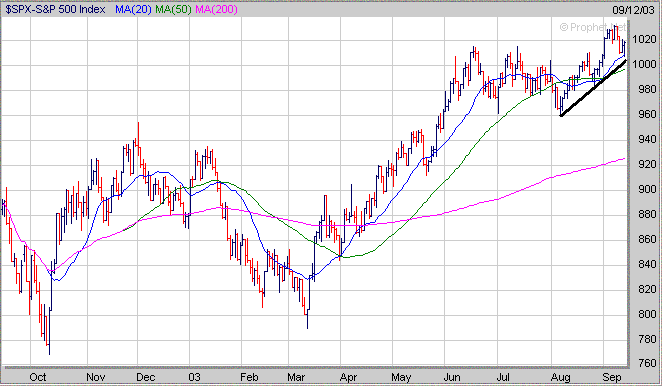This screenshot has width=662, height=386.
Task: Click the 820 price axis label
Action: (x=647, y=289)
